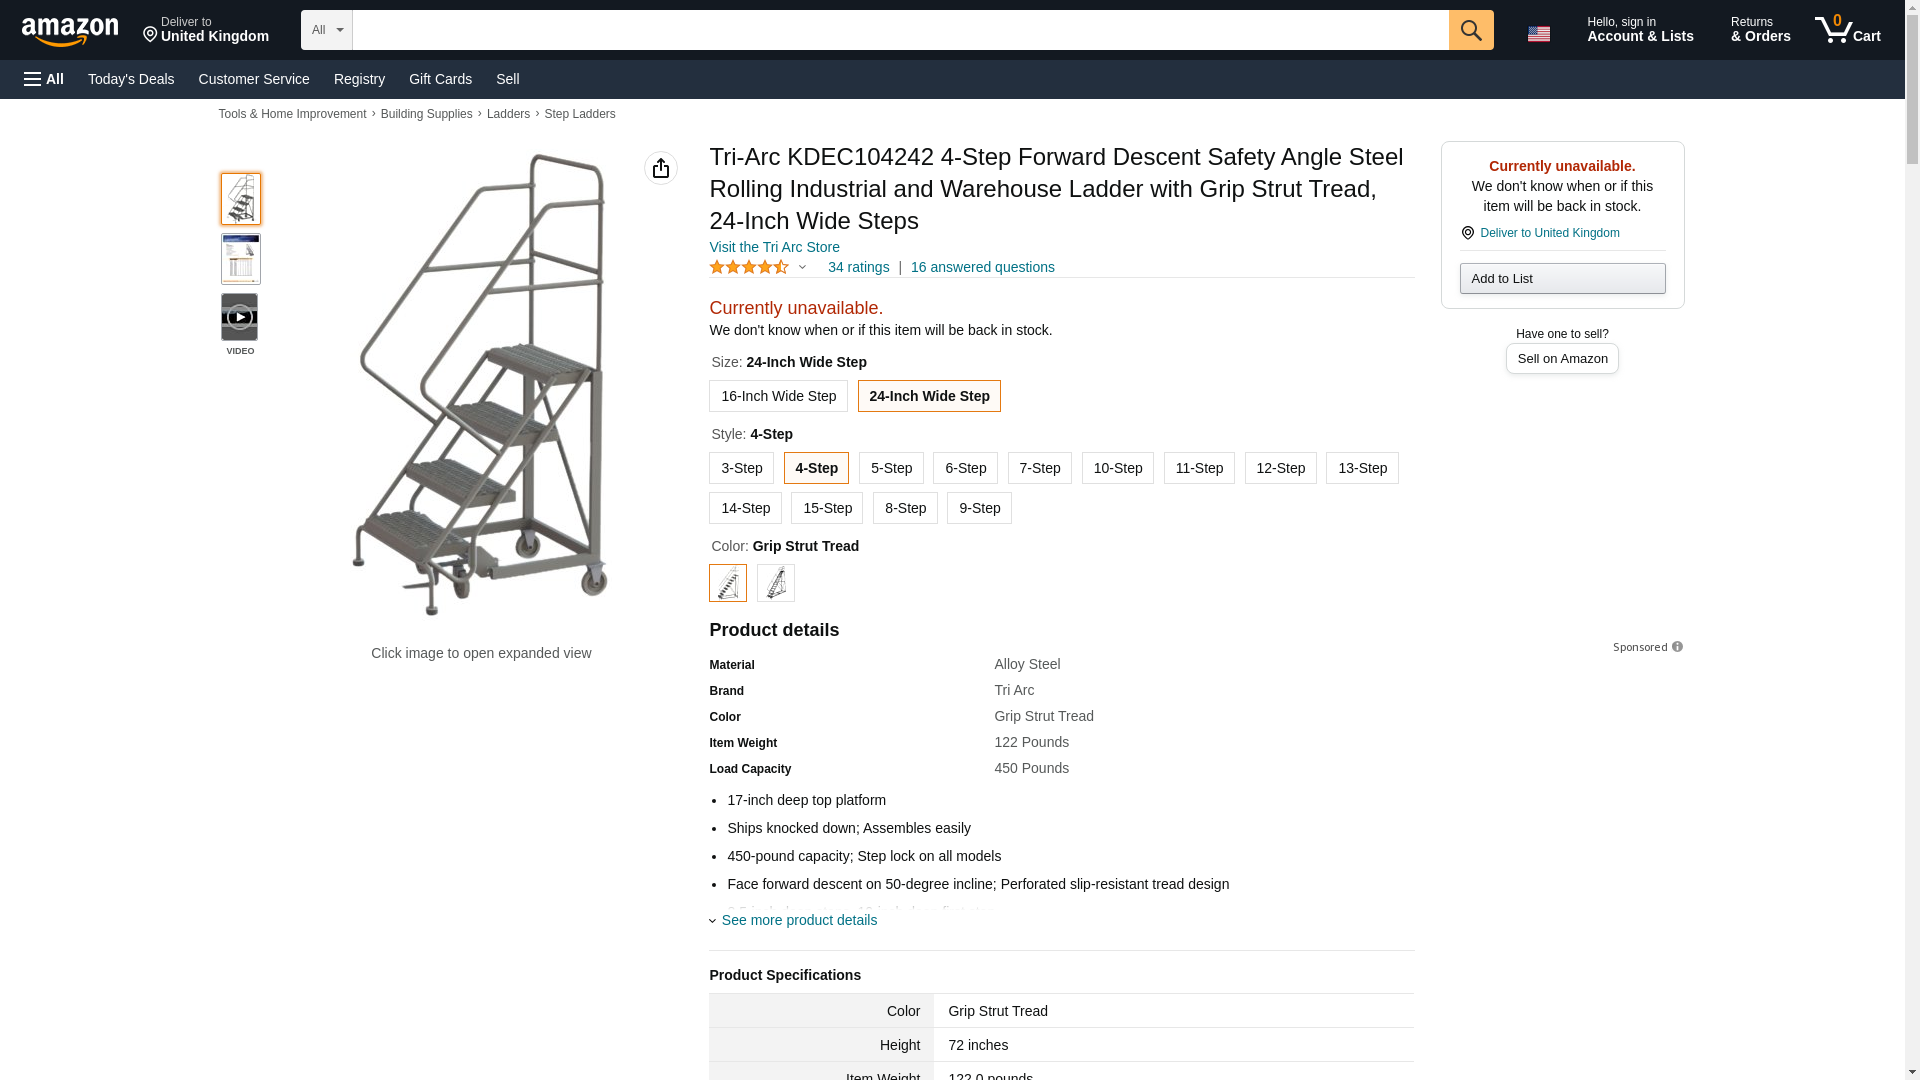This screenshot has height=1080, width=1920.
Task: Go to Today's Deals
Action: pyautogui.click(x=131, y=79)
